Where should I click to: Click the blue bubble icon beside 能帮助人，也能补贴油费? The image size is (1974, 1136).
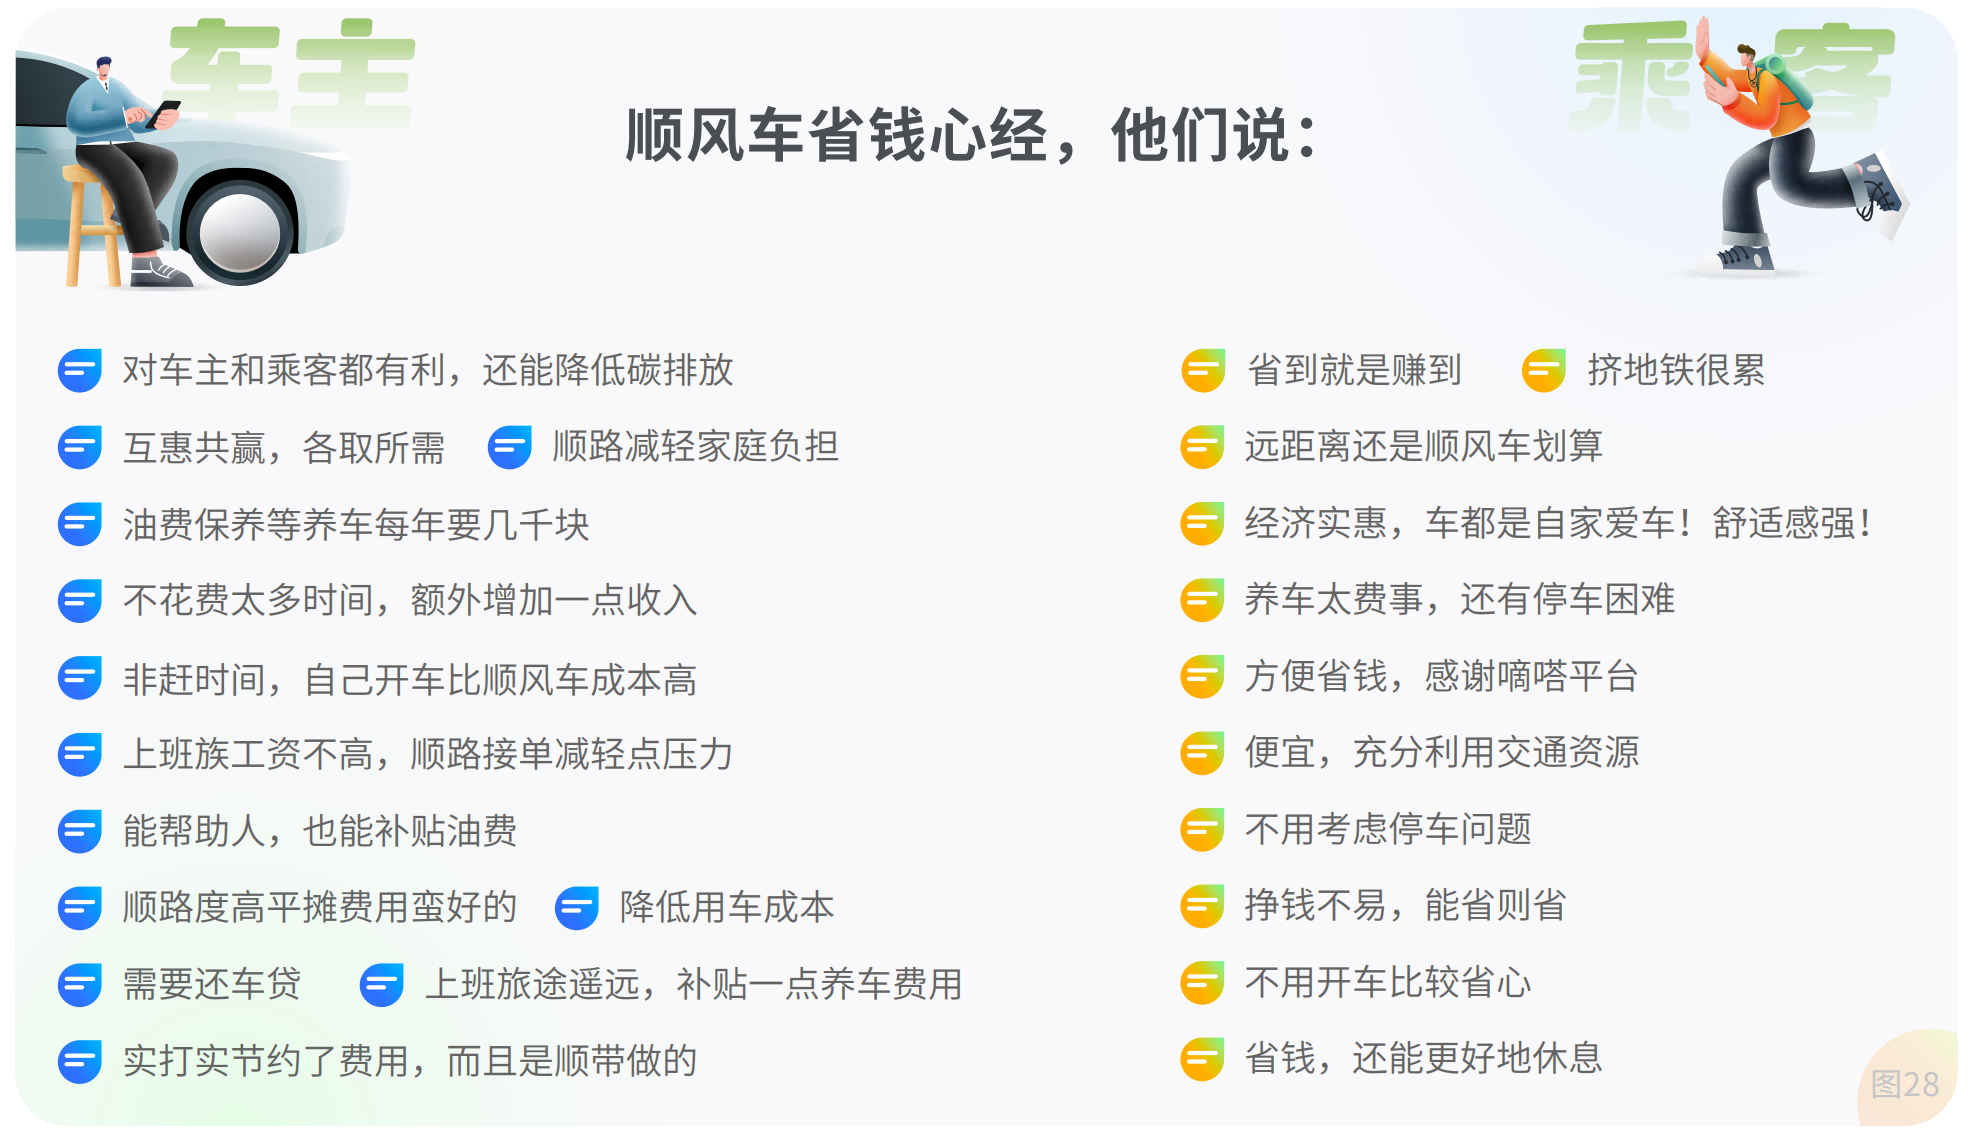click(x=80, y=831)
